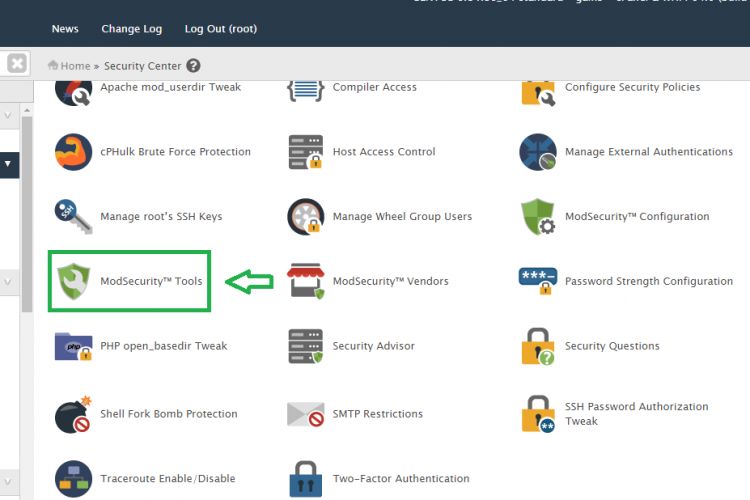
Task: Click the home icon in breadcrumb
Action: pyautogui.click(x=53, y=65)
